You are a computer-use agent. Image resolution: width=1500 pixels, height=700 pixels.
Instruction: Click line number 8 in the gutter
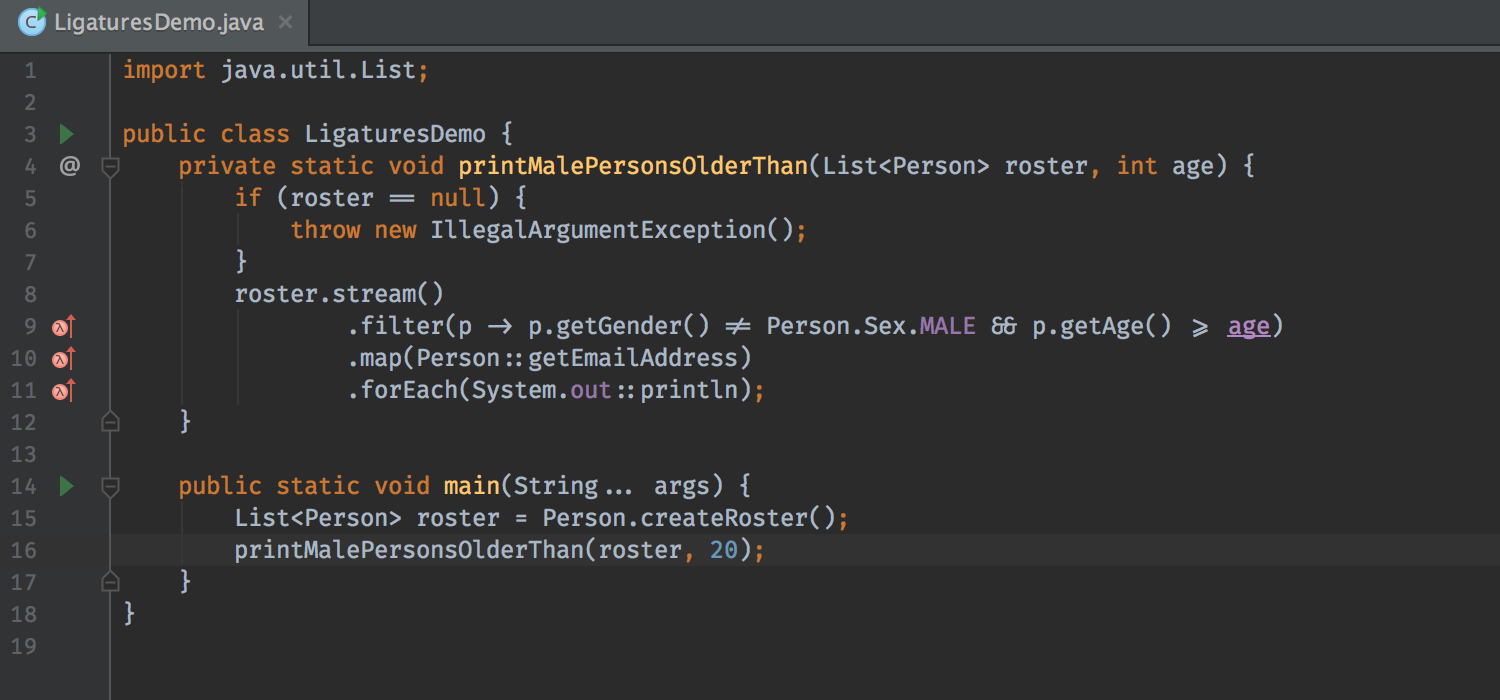(x=30, y=293)
